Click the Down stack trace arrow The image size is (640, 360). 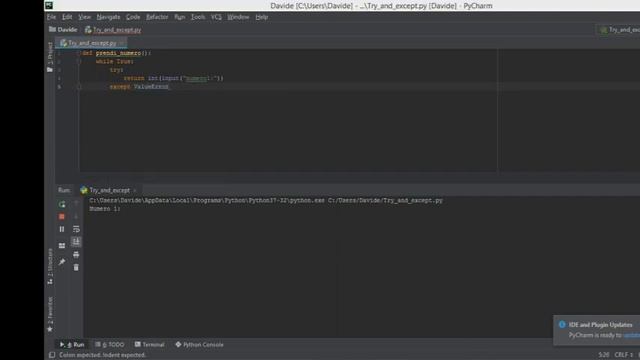coord(76,217)
